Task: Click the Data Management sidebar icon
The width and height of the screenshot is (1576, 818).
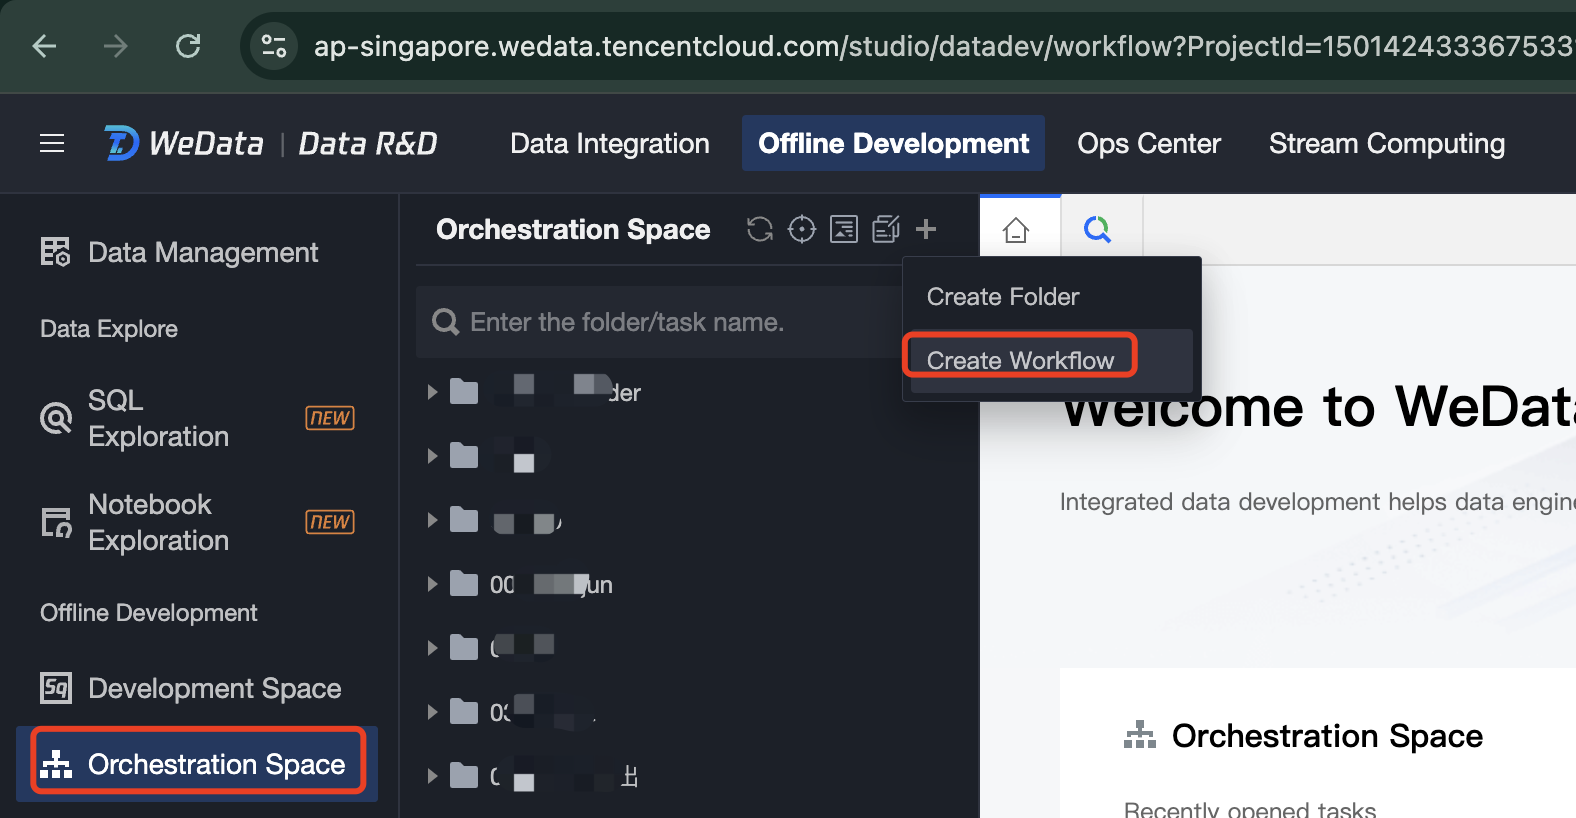Action: [x=55, y=252]
